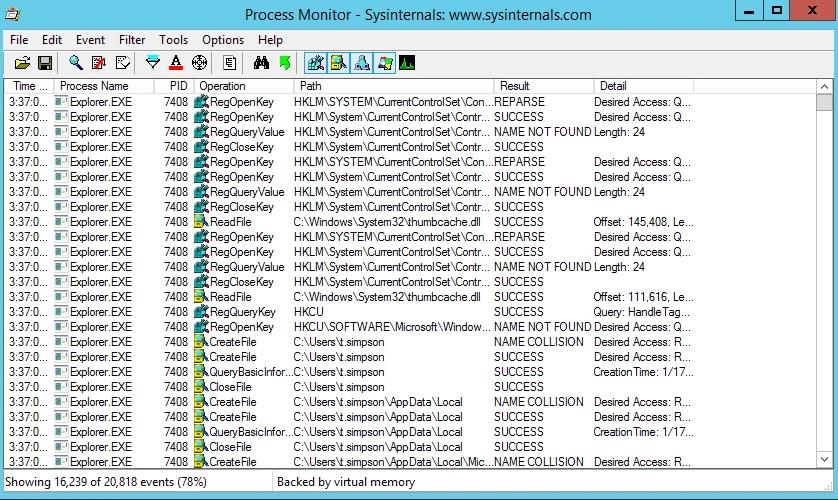Open the Tools menu

coord(174,40)
